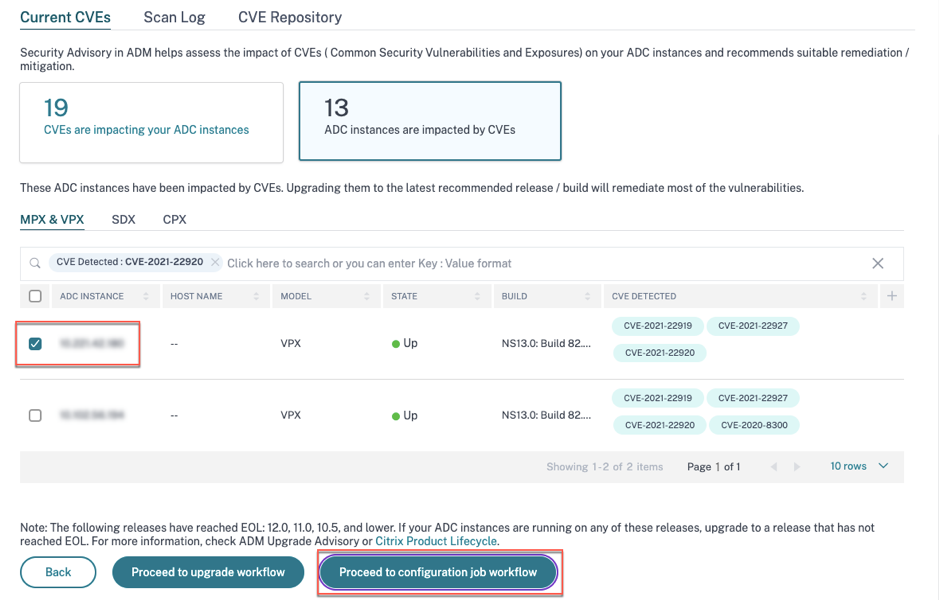Select the 13 ADC instances impacted card
Screen dimensions: 939x600
pos(430,121)
